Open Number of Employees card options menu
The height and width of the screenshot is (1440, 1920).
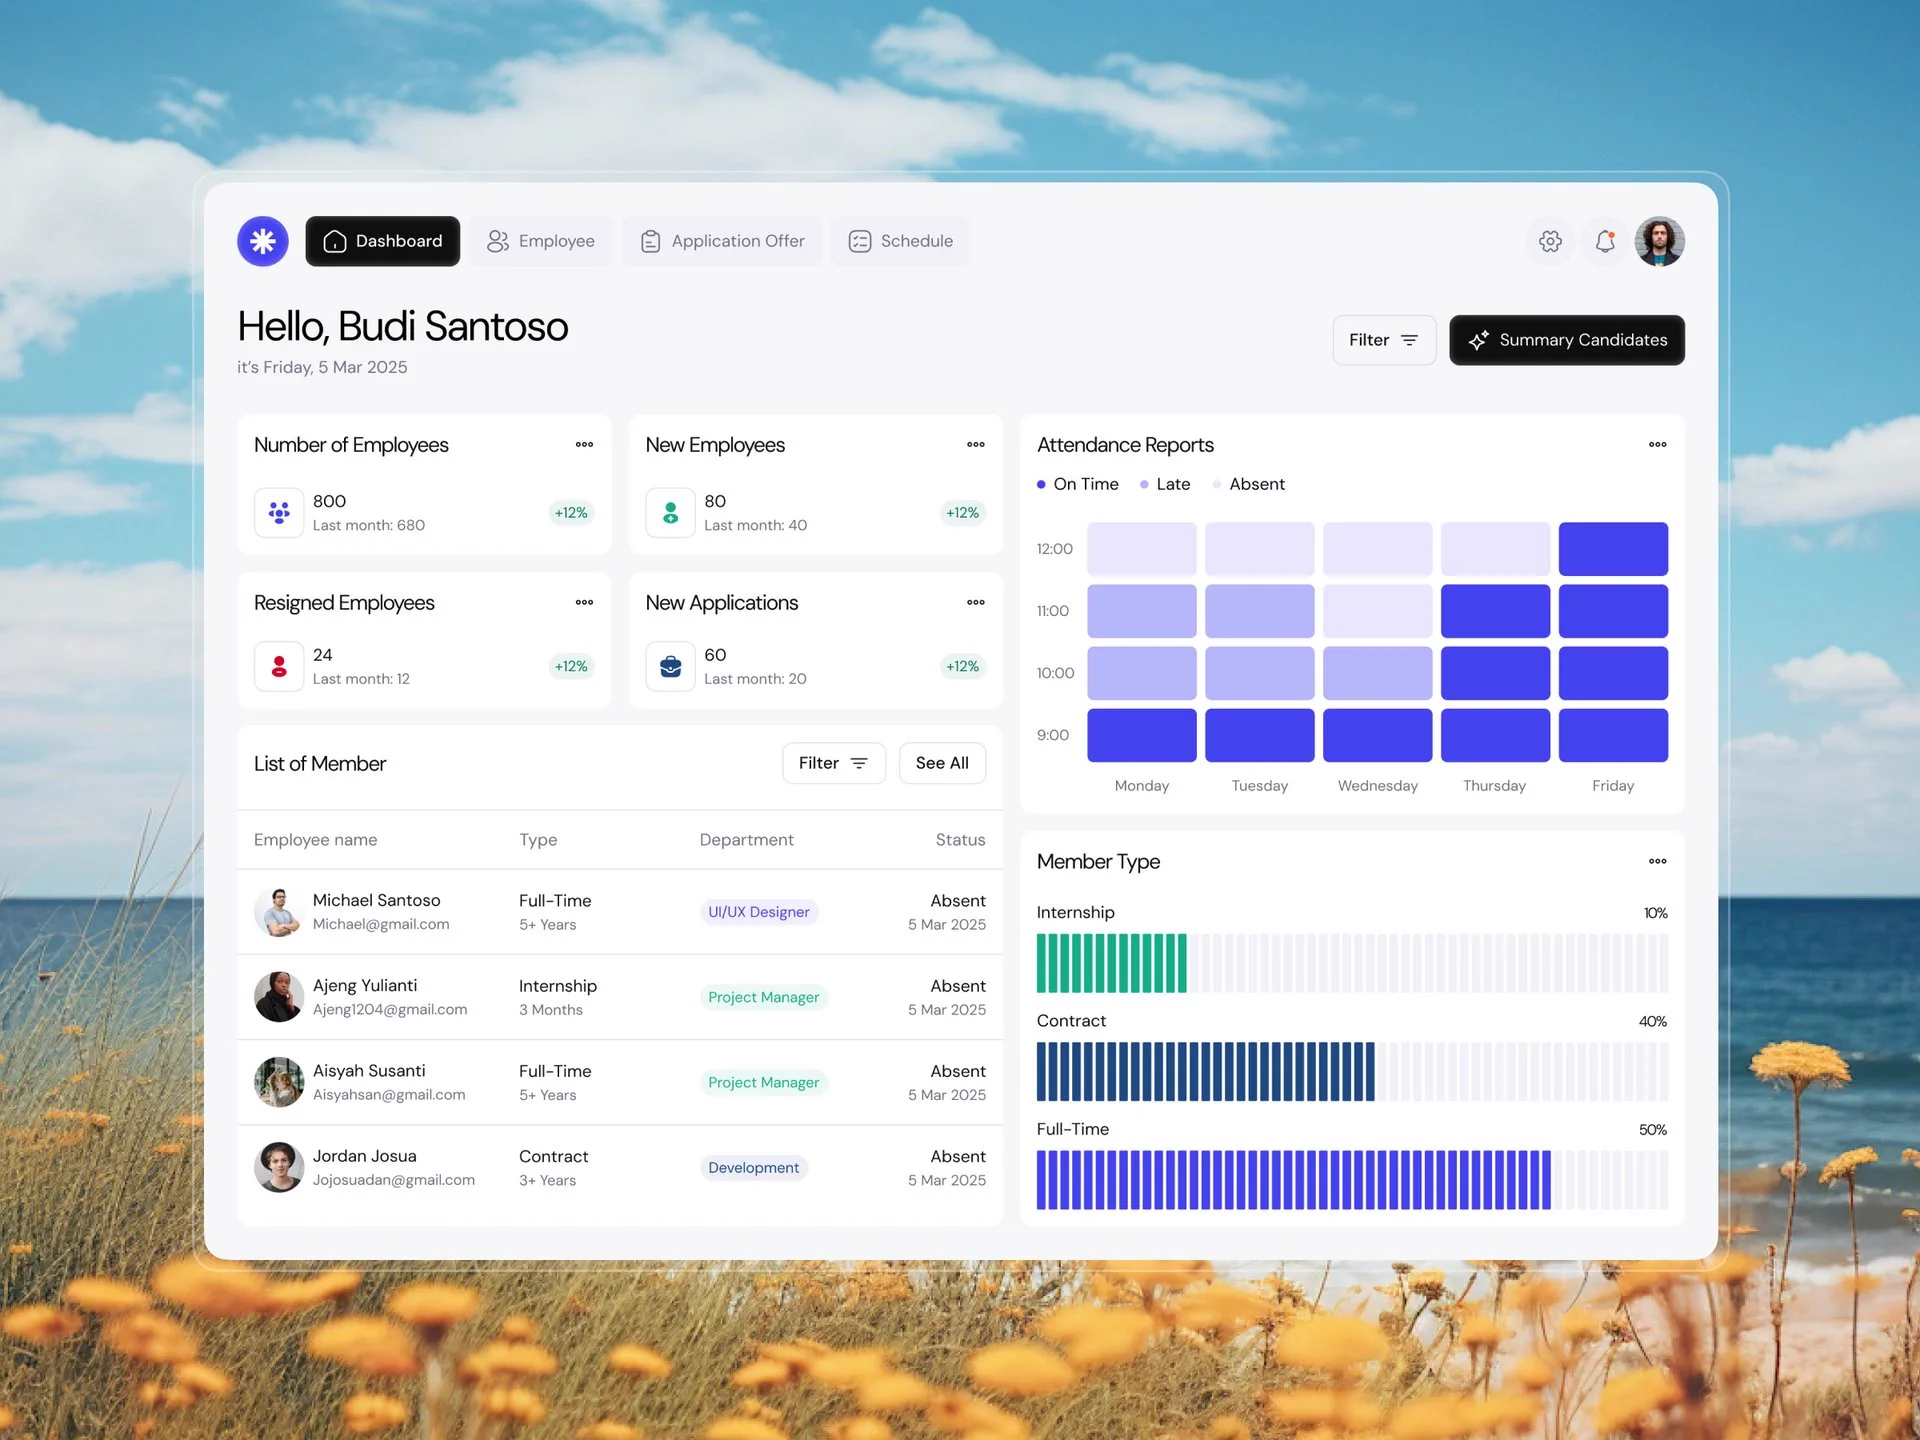tap(584, 445)
